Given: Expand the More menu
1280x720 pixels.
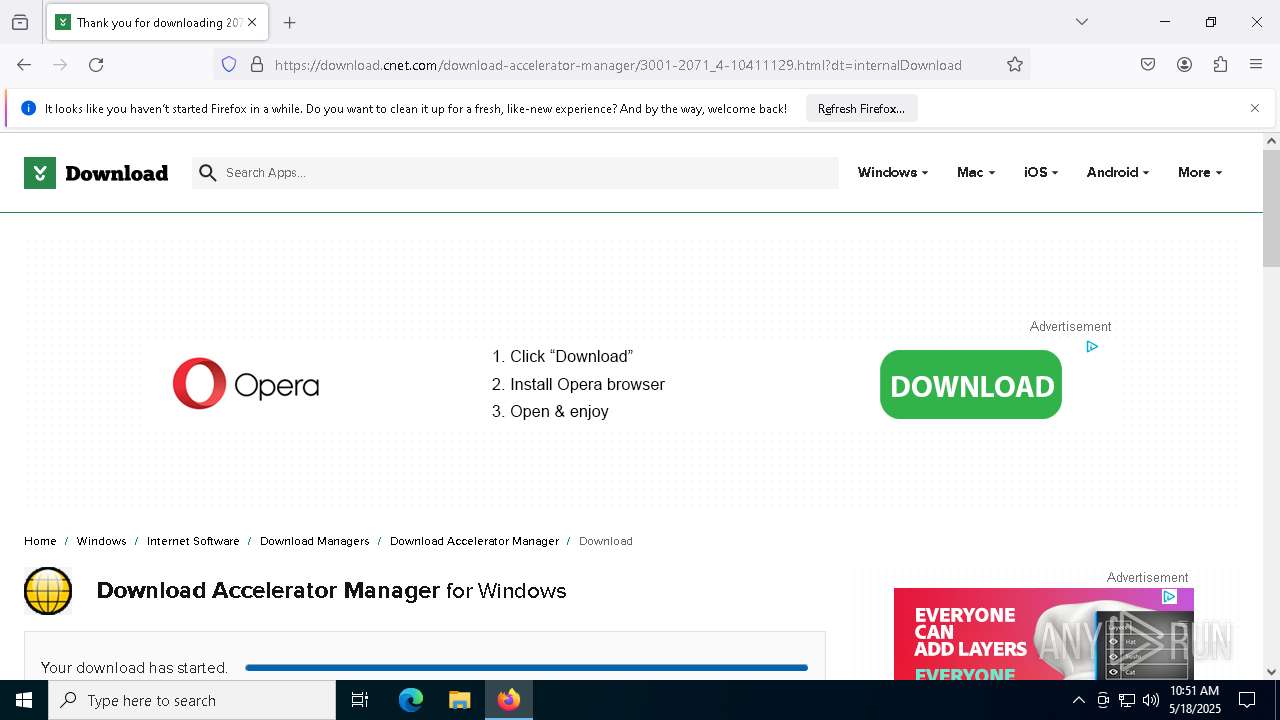Looking at the screenshot, I should click(x=1199, y=172).
